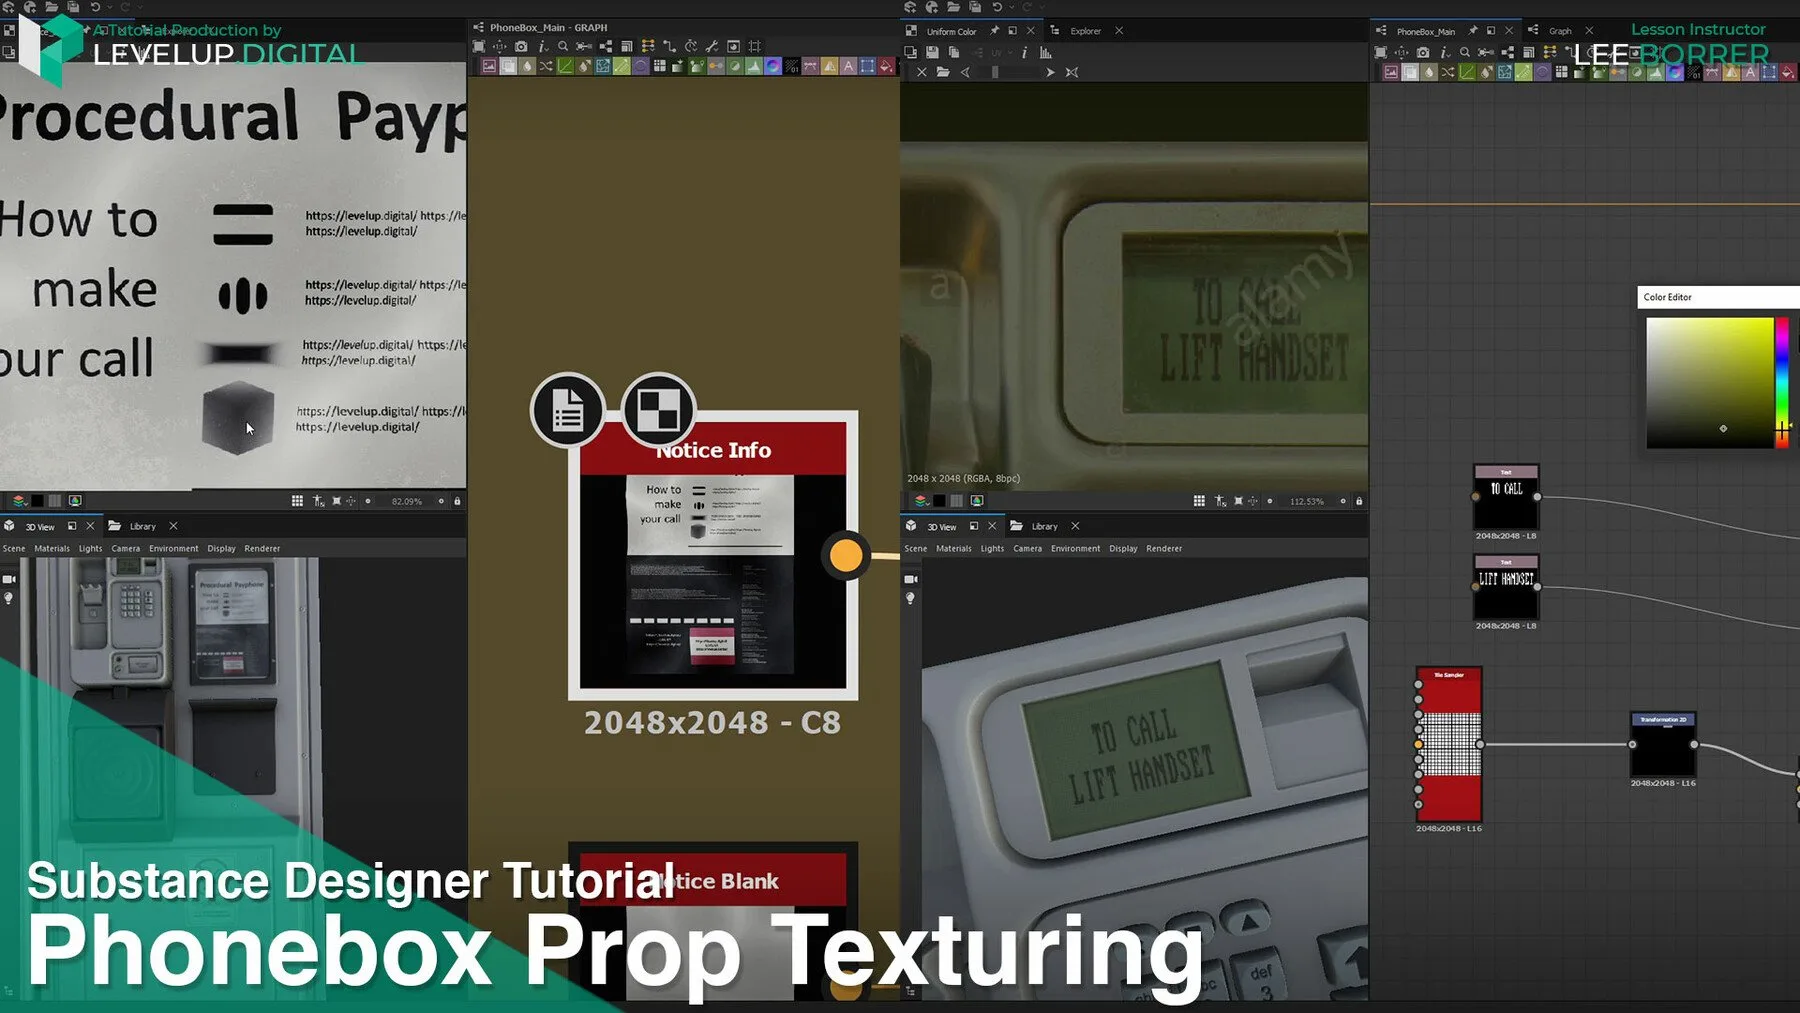
Task: Open the Display menu in the right 3D view
Action: (x=1123, y=548)
